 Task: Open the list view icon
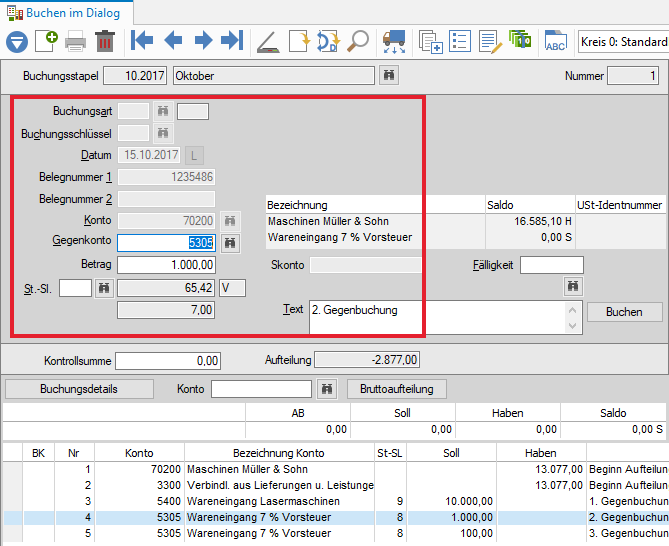(460, 41)
